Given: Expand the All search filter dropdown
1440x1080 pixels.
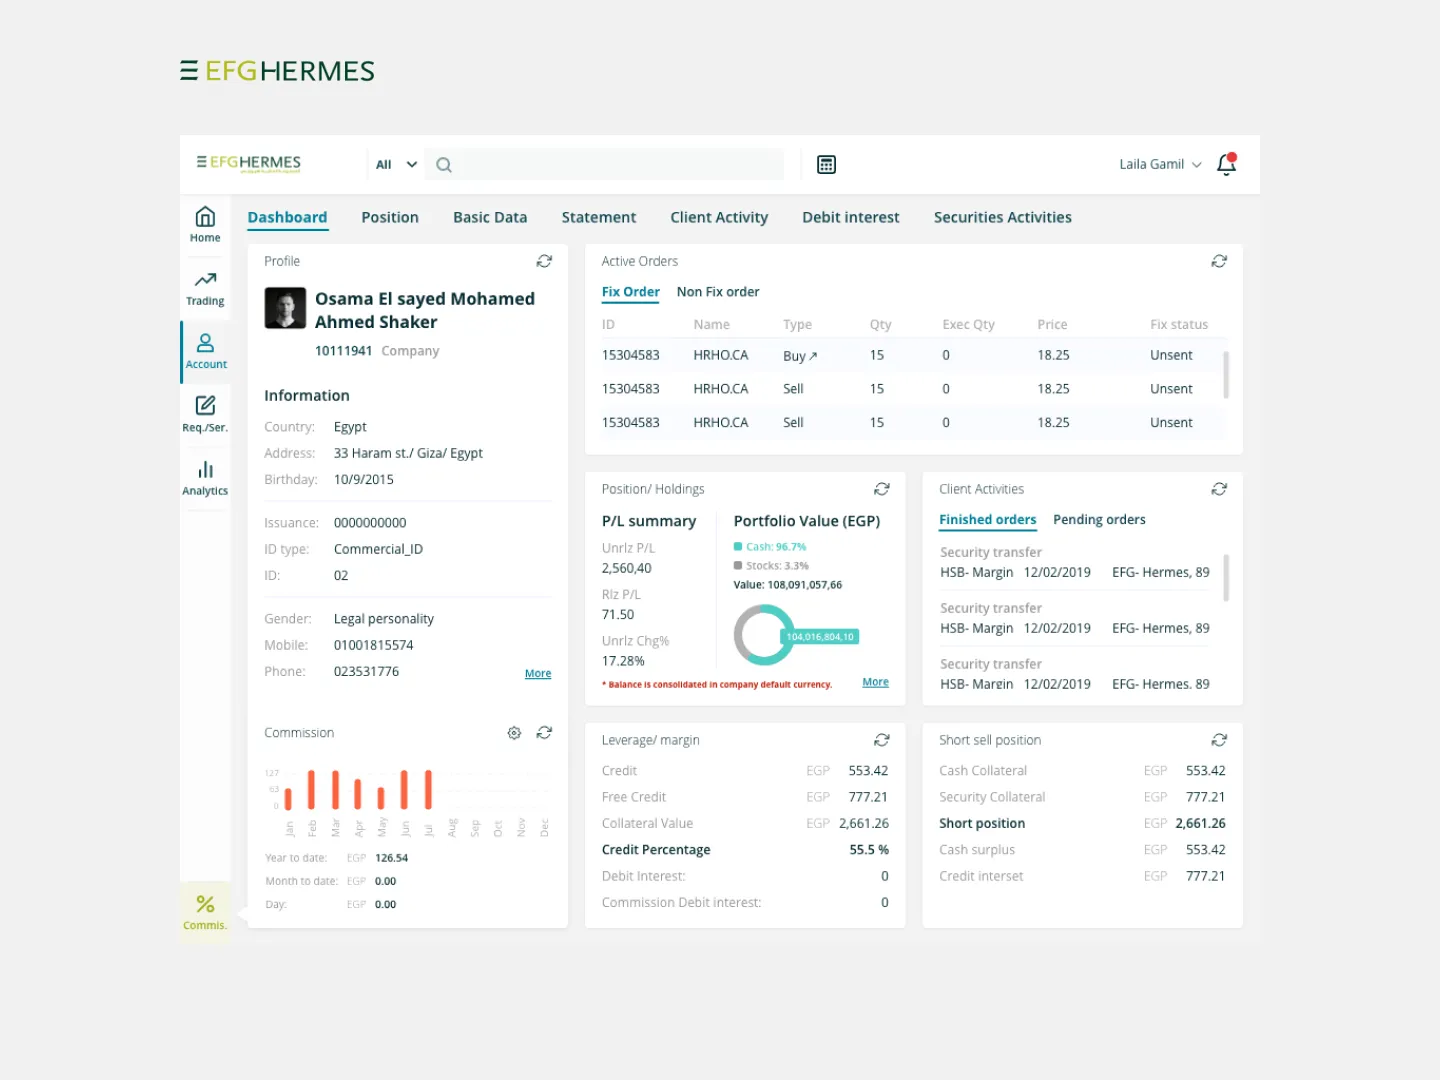Looking at the screenshot, I should (396, 165).
